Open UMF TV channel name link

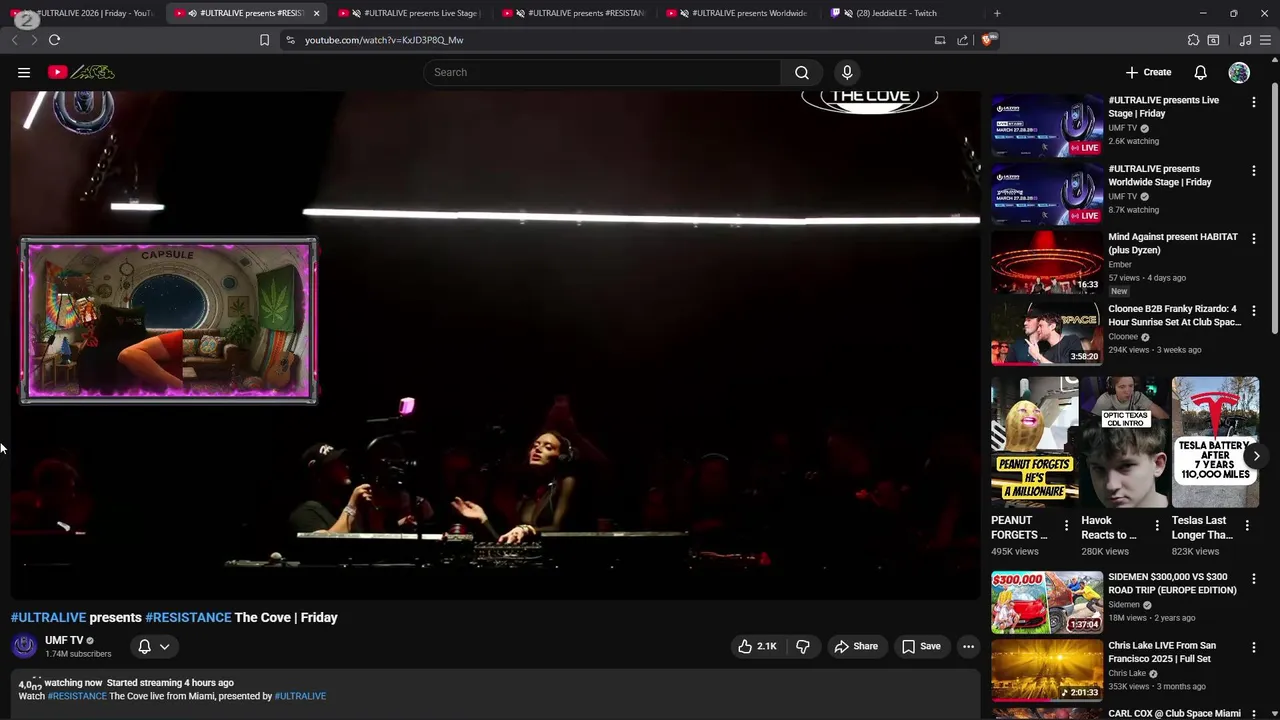point(64,640)
